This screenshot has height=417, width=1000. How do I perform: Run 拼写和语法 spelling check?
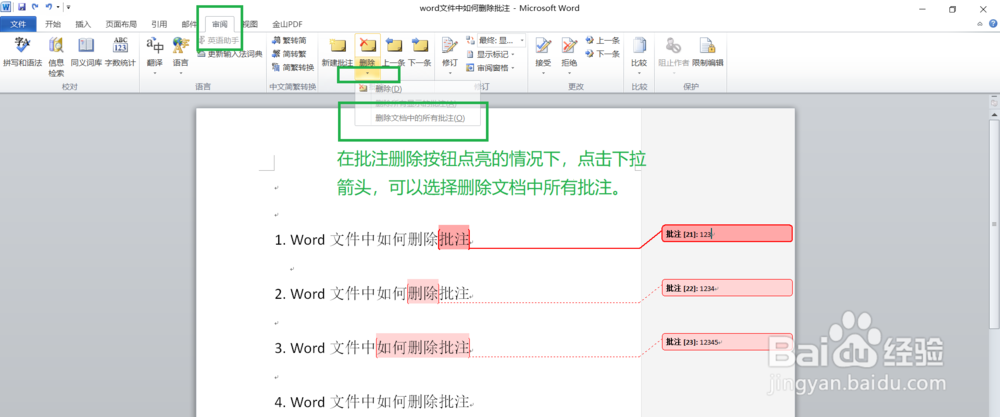(x=22, y=53)
